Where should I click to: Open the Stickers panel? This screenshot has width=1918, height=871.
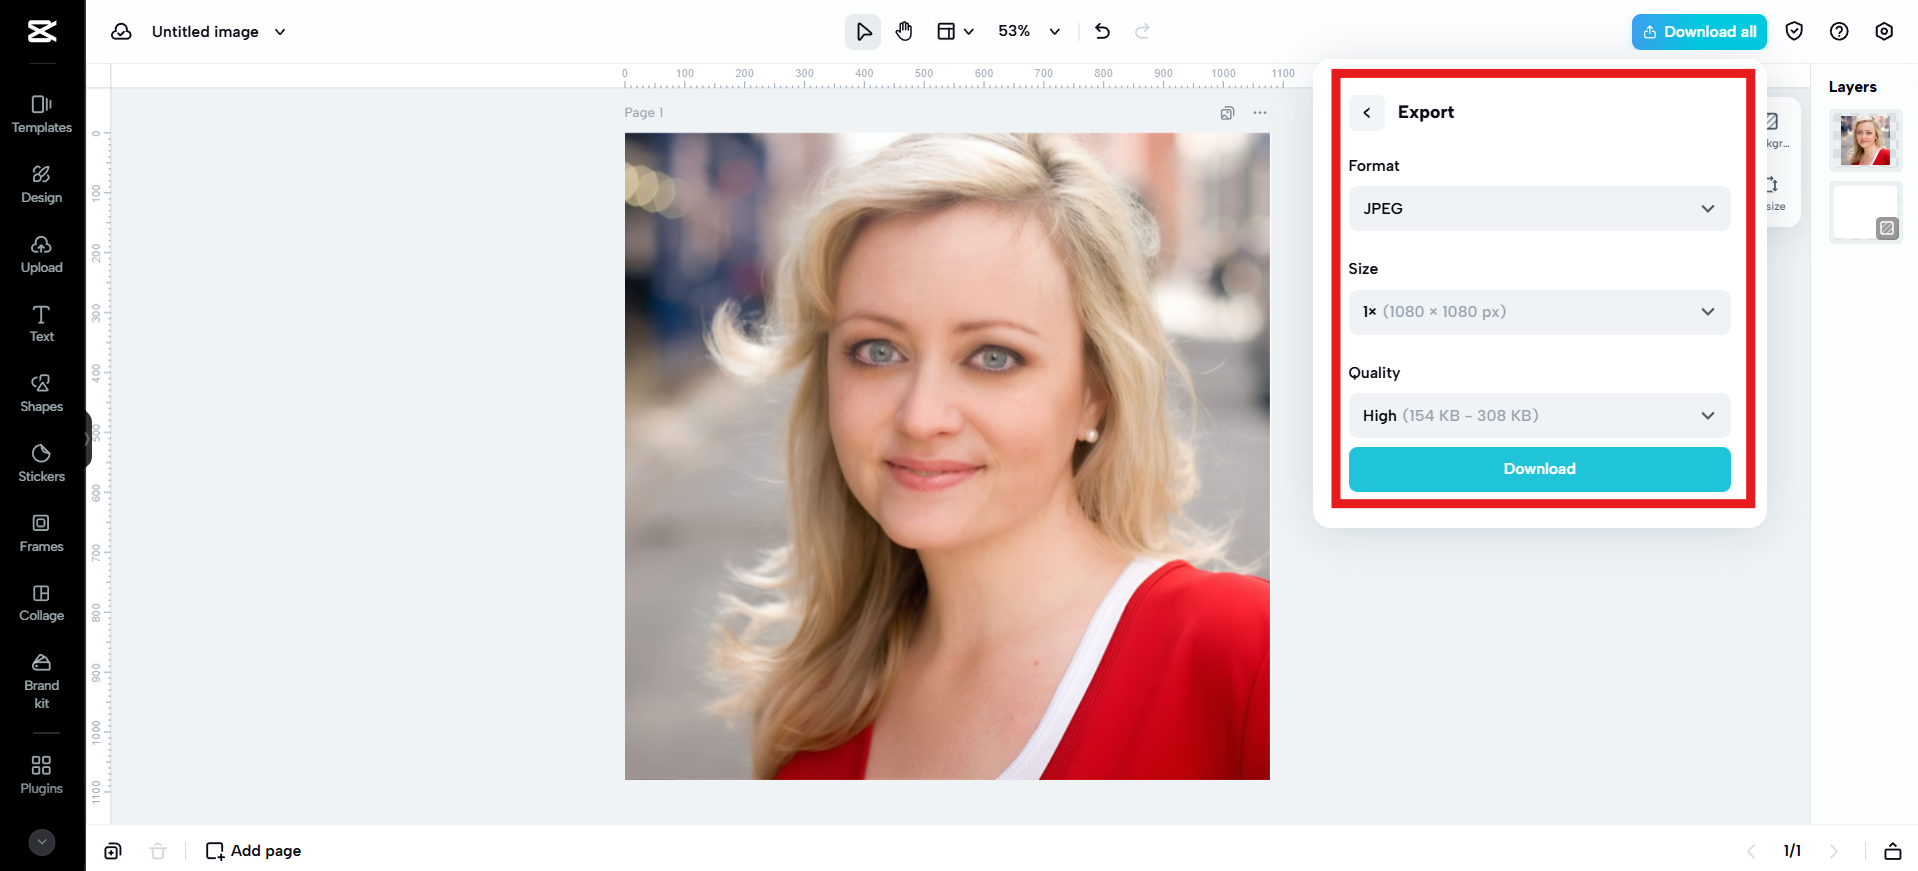click(41, 463)
